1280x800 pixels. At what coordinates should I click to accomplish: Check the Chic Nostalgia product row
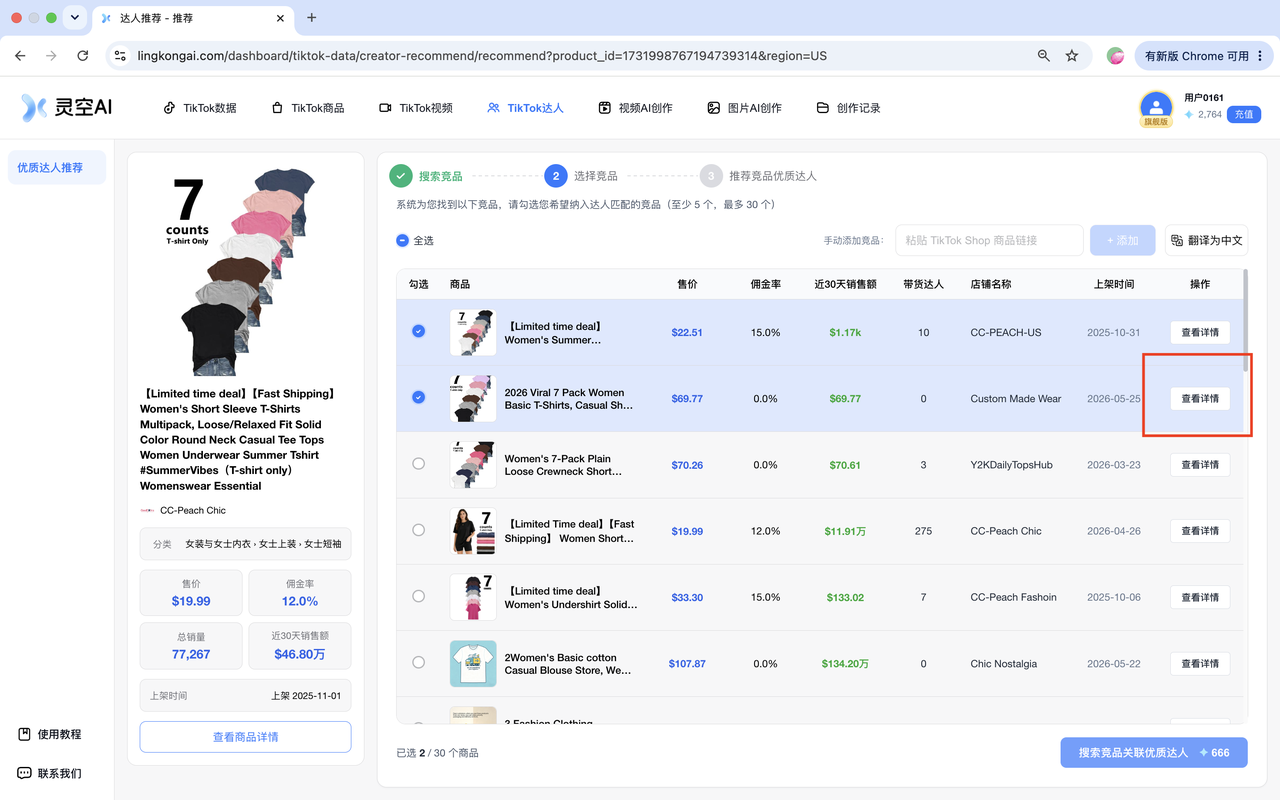419,662
